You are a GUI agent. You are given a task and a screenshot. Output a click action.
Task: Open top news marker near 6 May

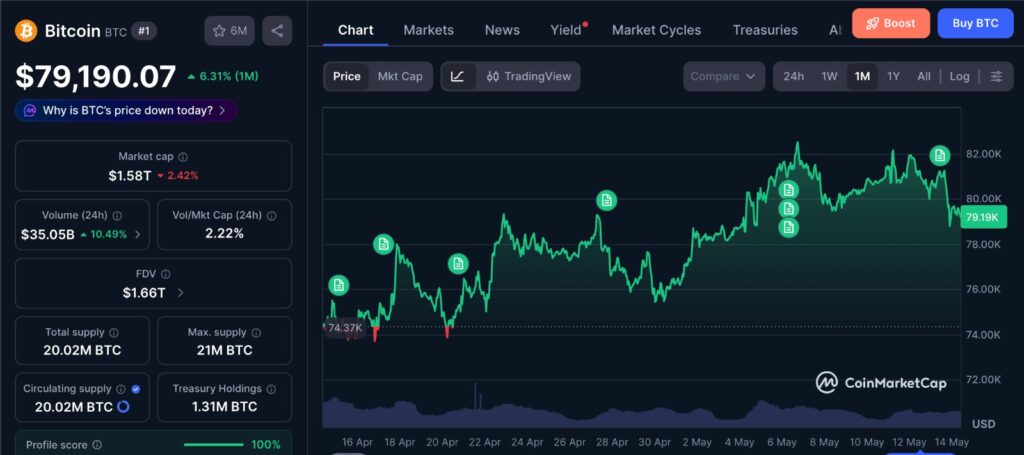point(789,190)
